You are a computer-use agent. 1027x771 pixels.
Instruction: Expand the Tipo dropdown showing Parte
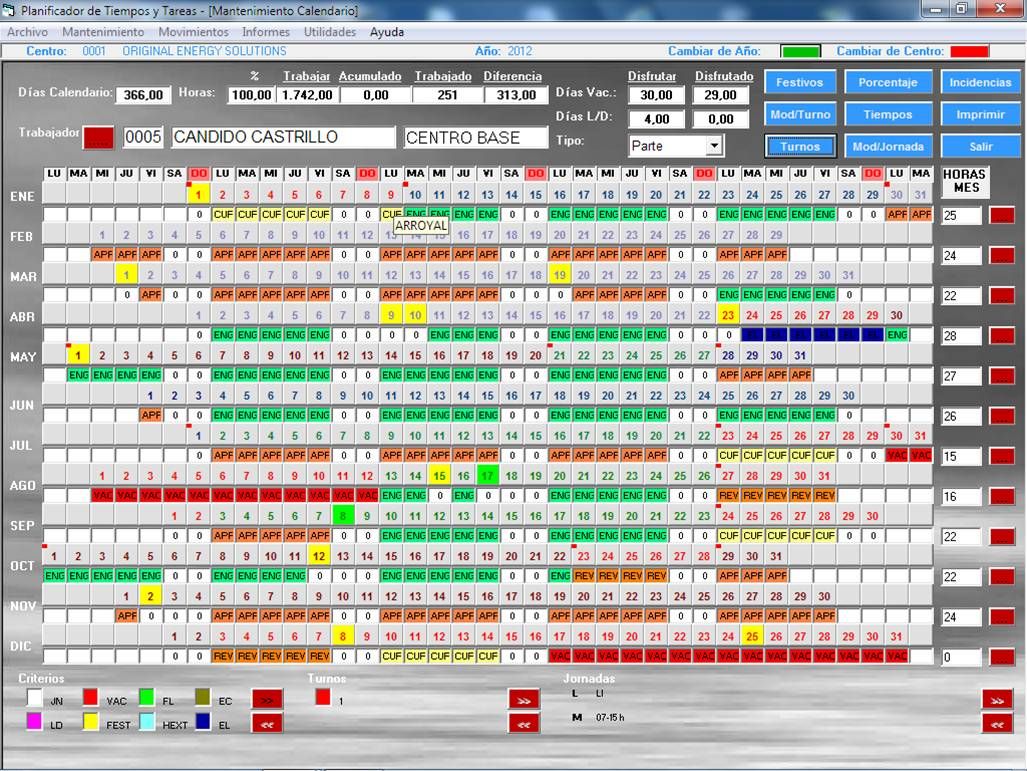(714, 146)
